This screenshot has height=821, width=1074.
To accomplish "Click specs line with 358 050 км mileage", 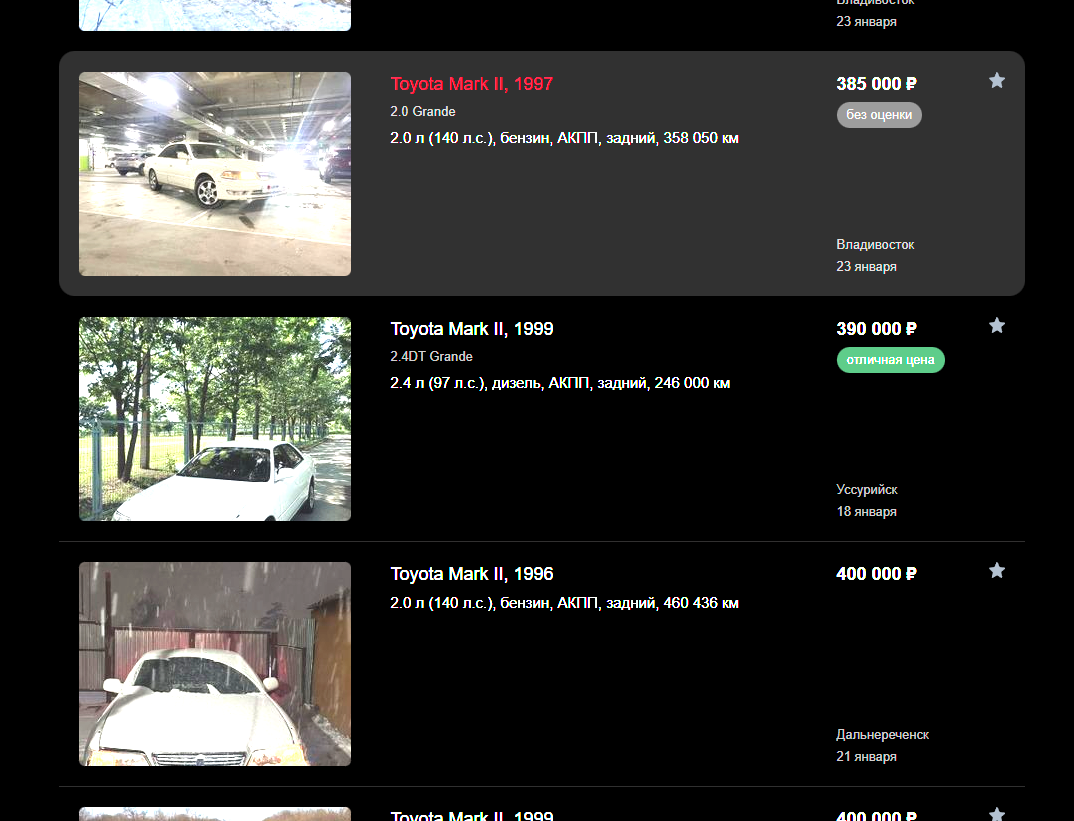I will [x=564, y=138].
